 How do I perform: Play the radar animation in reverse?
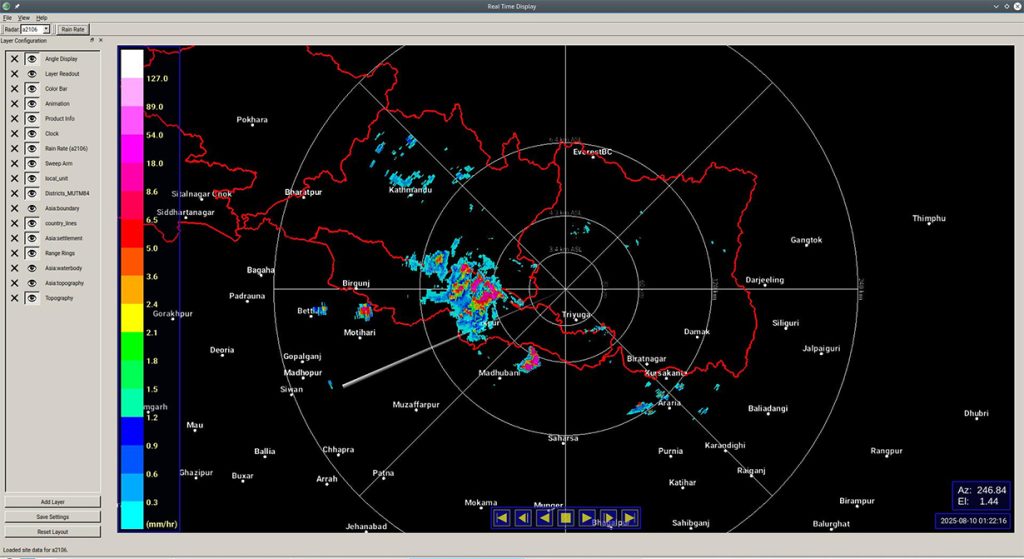(544, 517)
